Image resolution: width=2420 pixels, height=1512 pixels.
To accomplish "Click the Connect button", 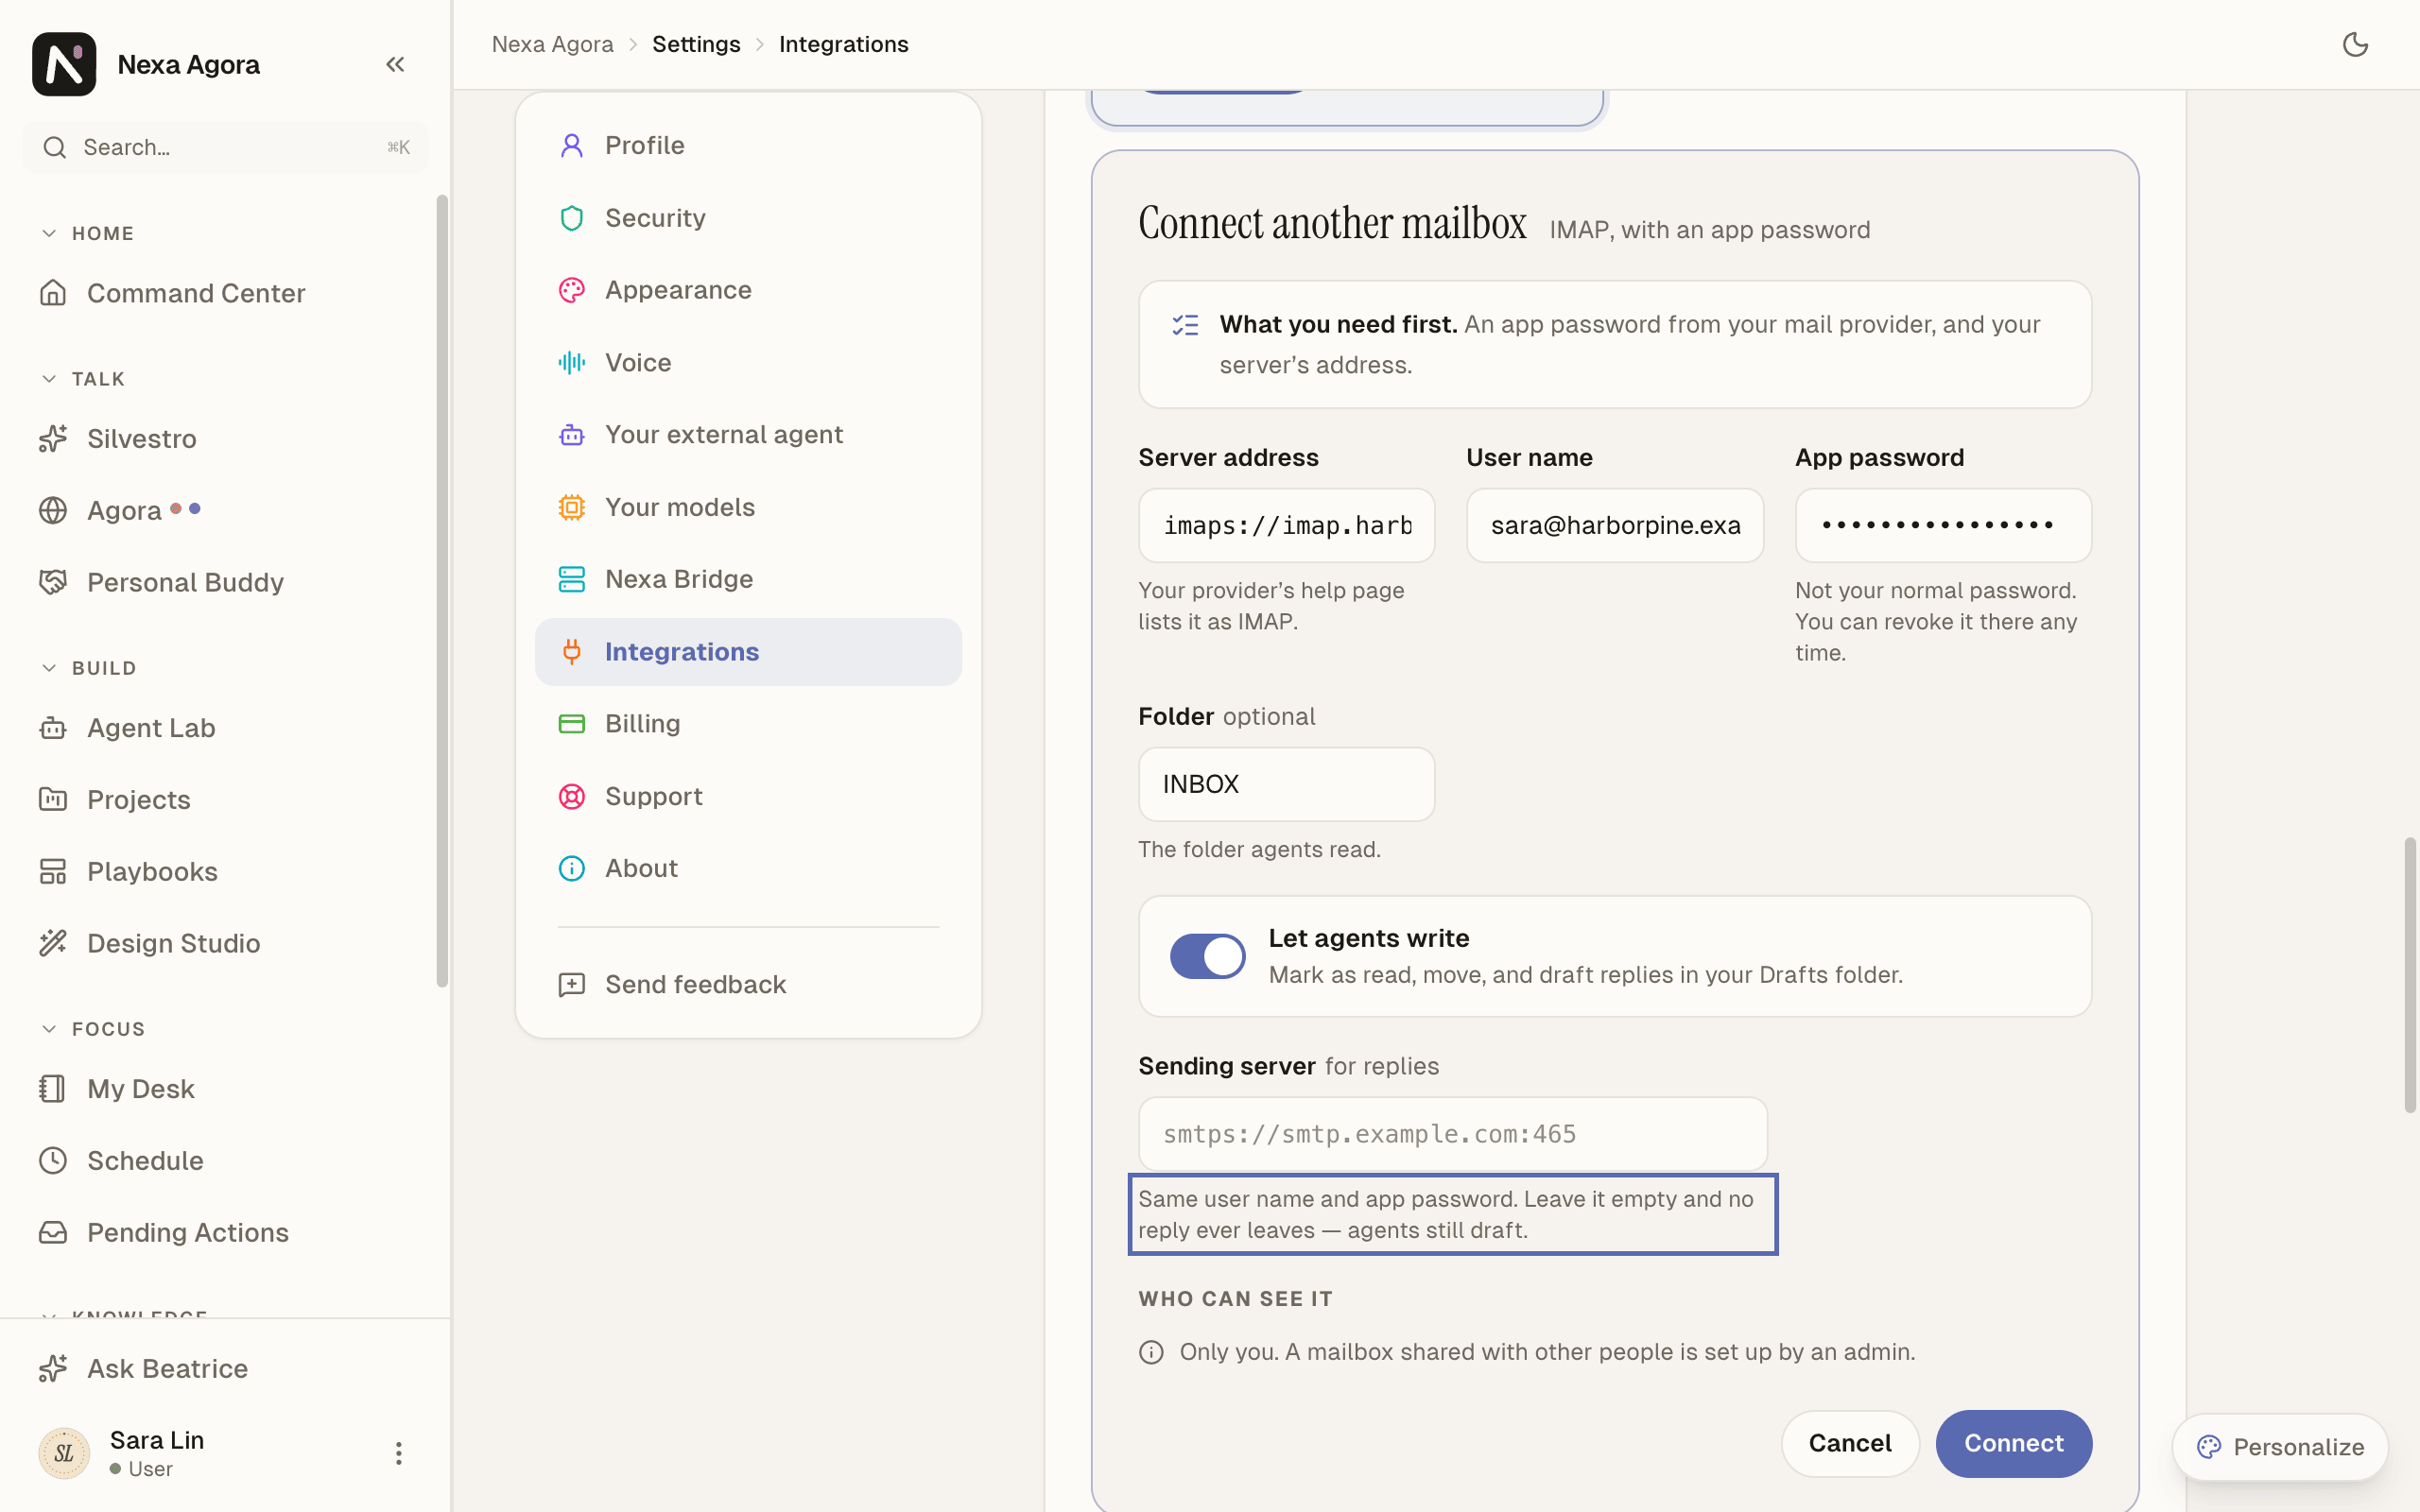I will click(2013, 1443).
